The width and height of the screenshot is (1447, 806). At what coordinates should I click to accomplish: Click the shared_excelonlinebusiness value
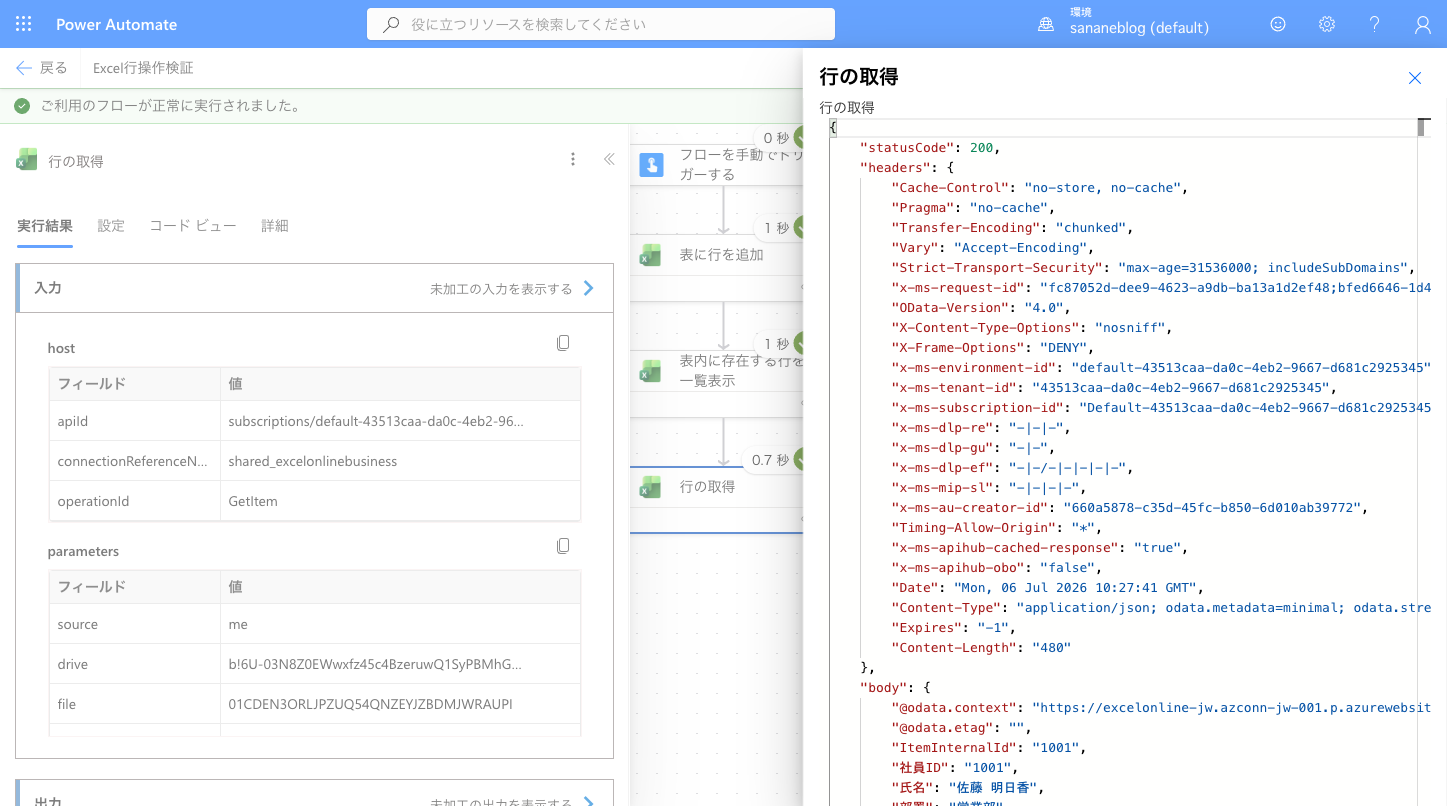pyautogui.click(x=313, y=461)
